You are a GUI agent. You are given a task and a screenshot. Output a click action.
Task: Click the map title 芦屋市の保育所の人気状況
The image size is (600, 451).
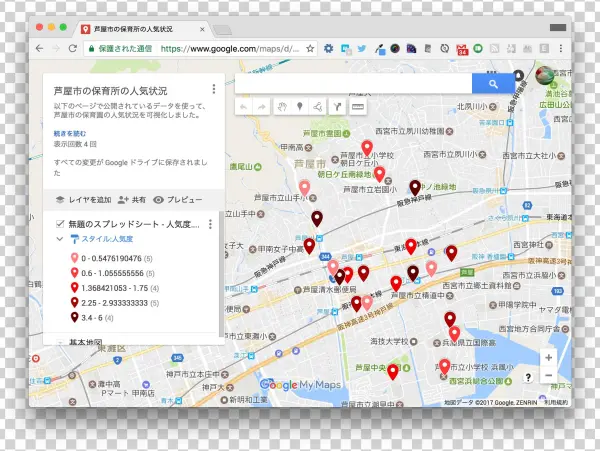pos(110,91)
